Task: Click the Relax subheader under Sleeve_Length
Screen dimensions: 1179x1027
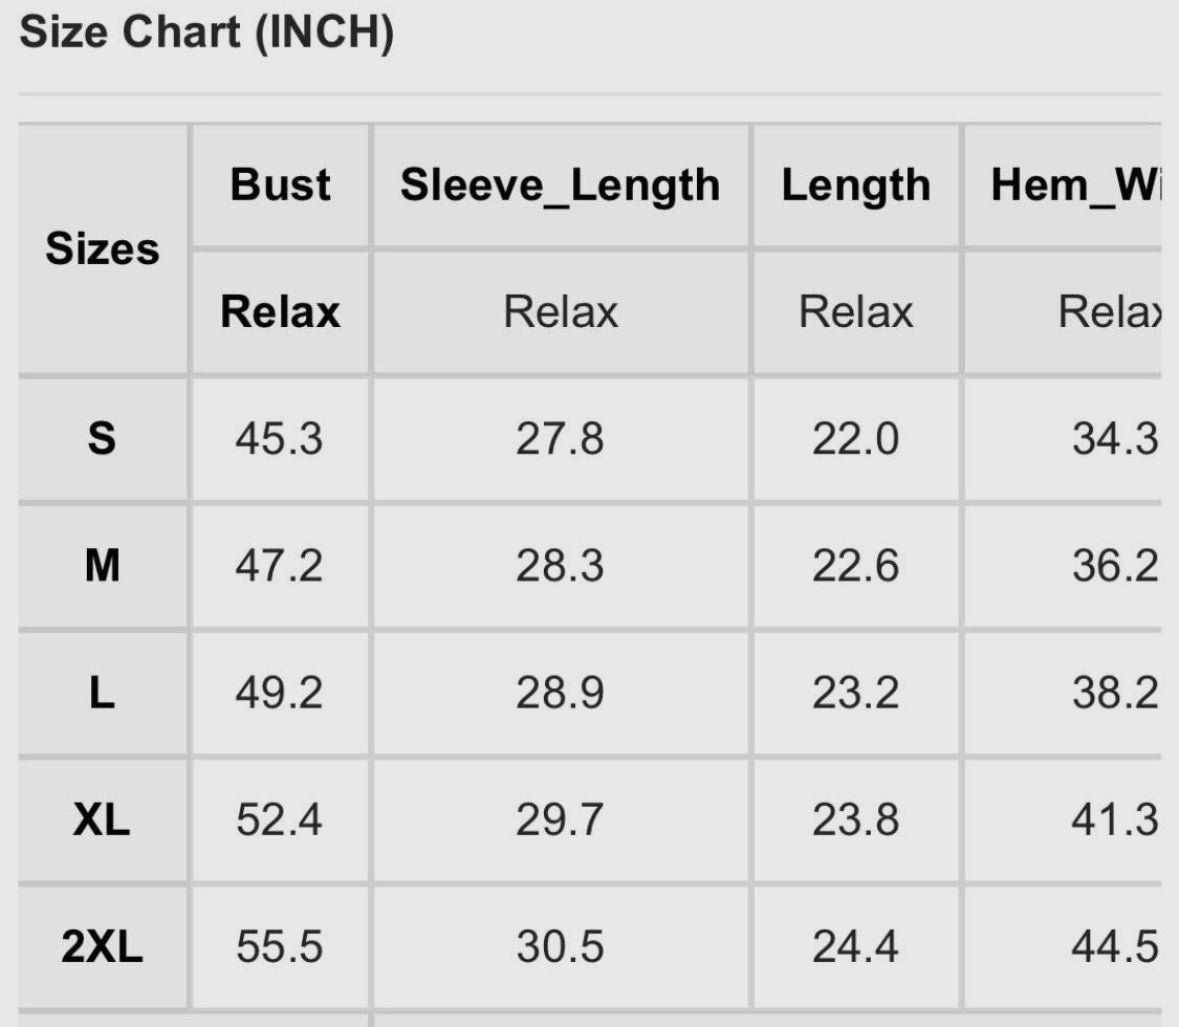Action: pyautogui.click(x=560, y=311)
